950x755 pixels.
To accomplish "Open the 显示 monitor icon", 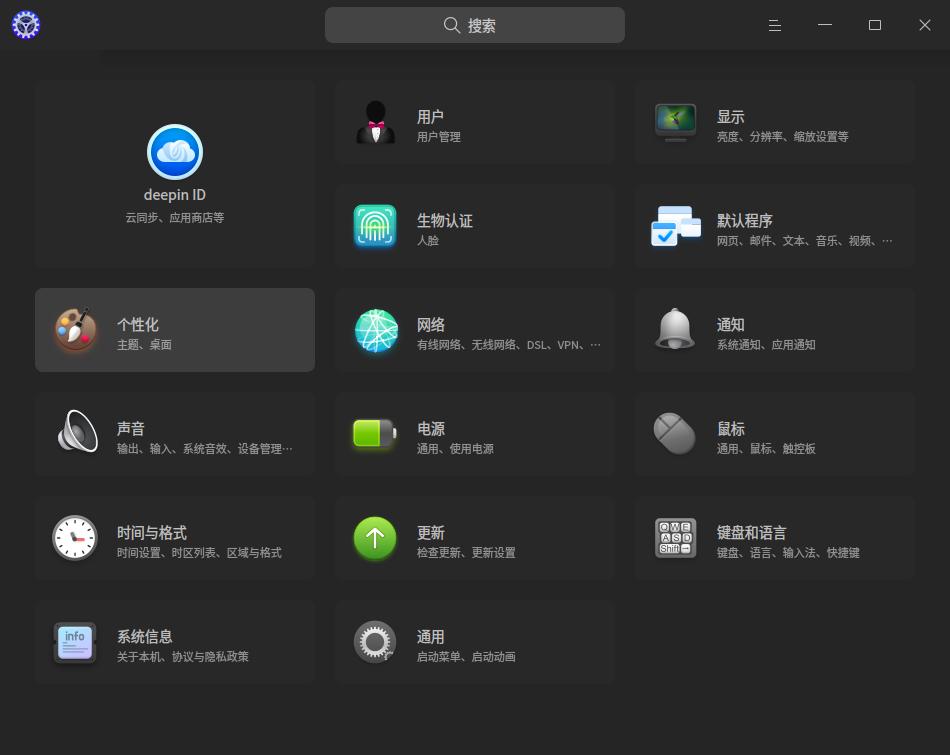I will click(x=676, y=122).
